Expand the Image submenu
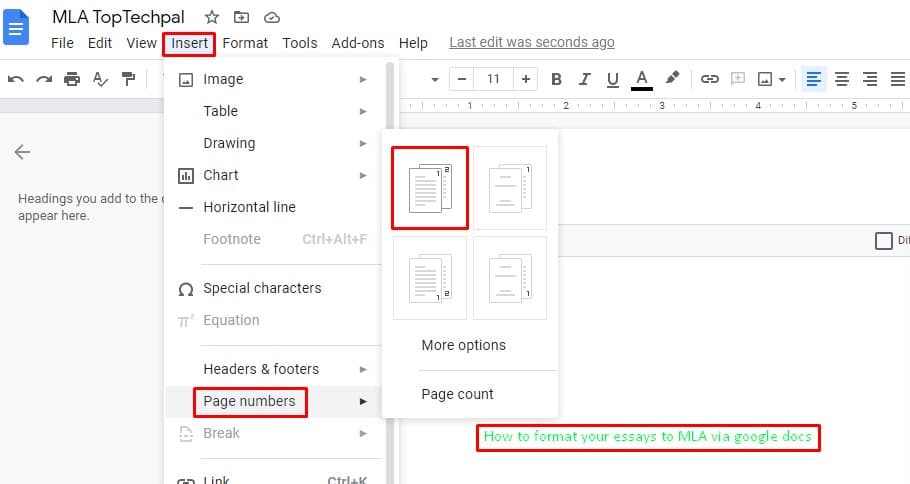 273,79
